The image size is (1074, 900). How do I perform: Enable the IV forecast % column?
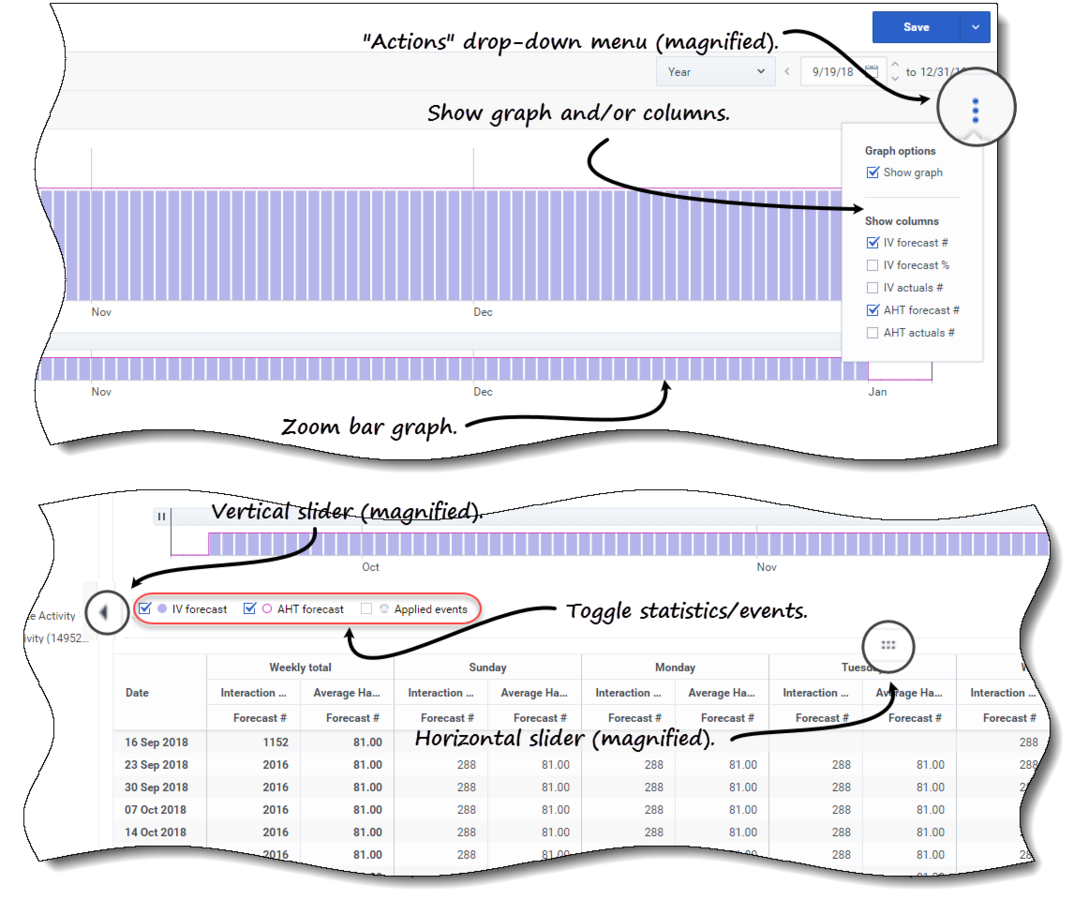point(873,265)
